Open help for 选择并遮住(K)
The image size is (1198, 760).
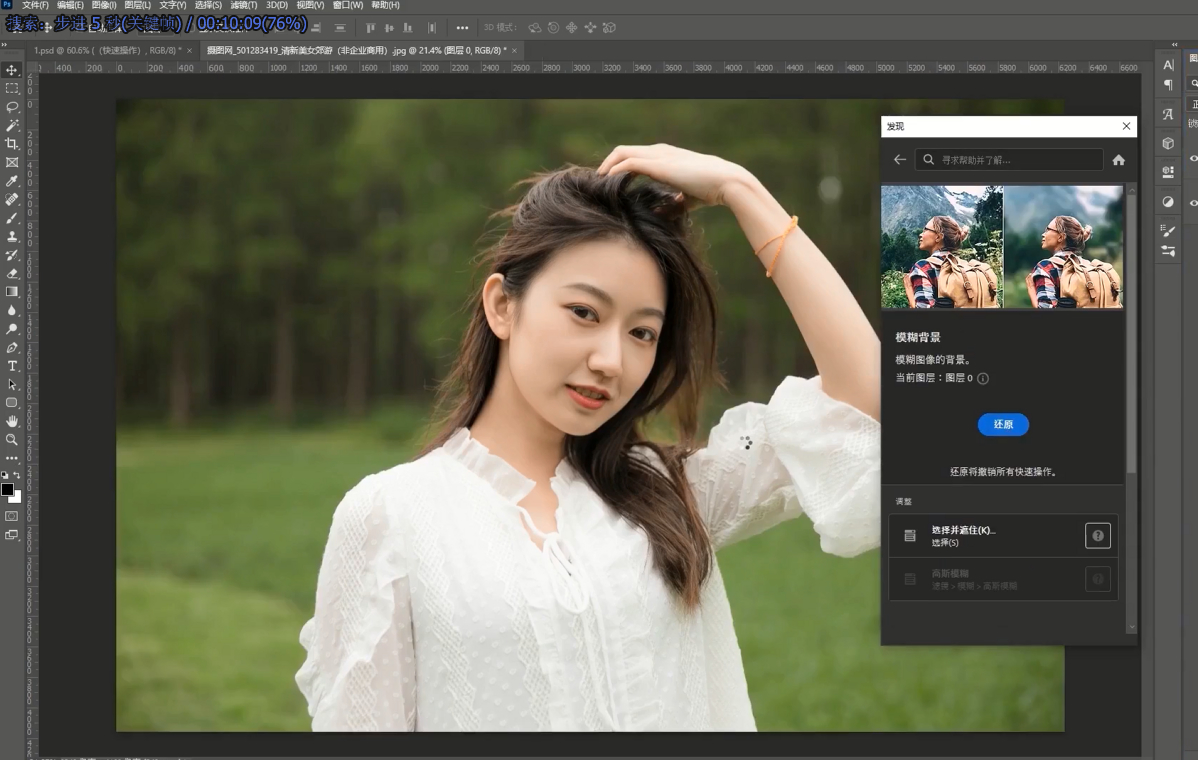pyautogui.click(x=1098, y=535)
